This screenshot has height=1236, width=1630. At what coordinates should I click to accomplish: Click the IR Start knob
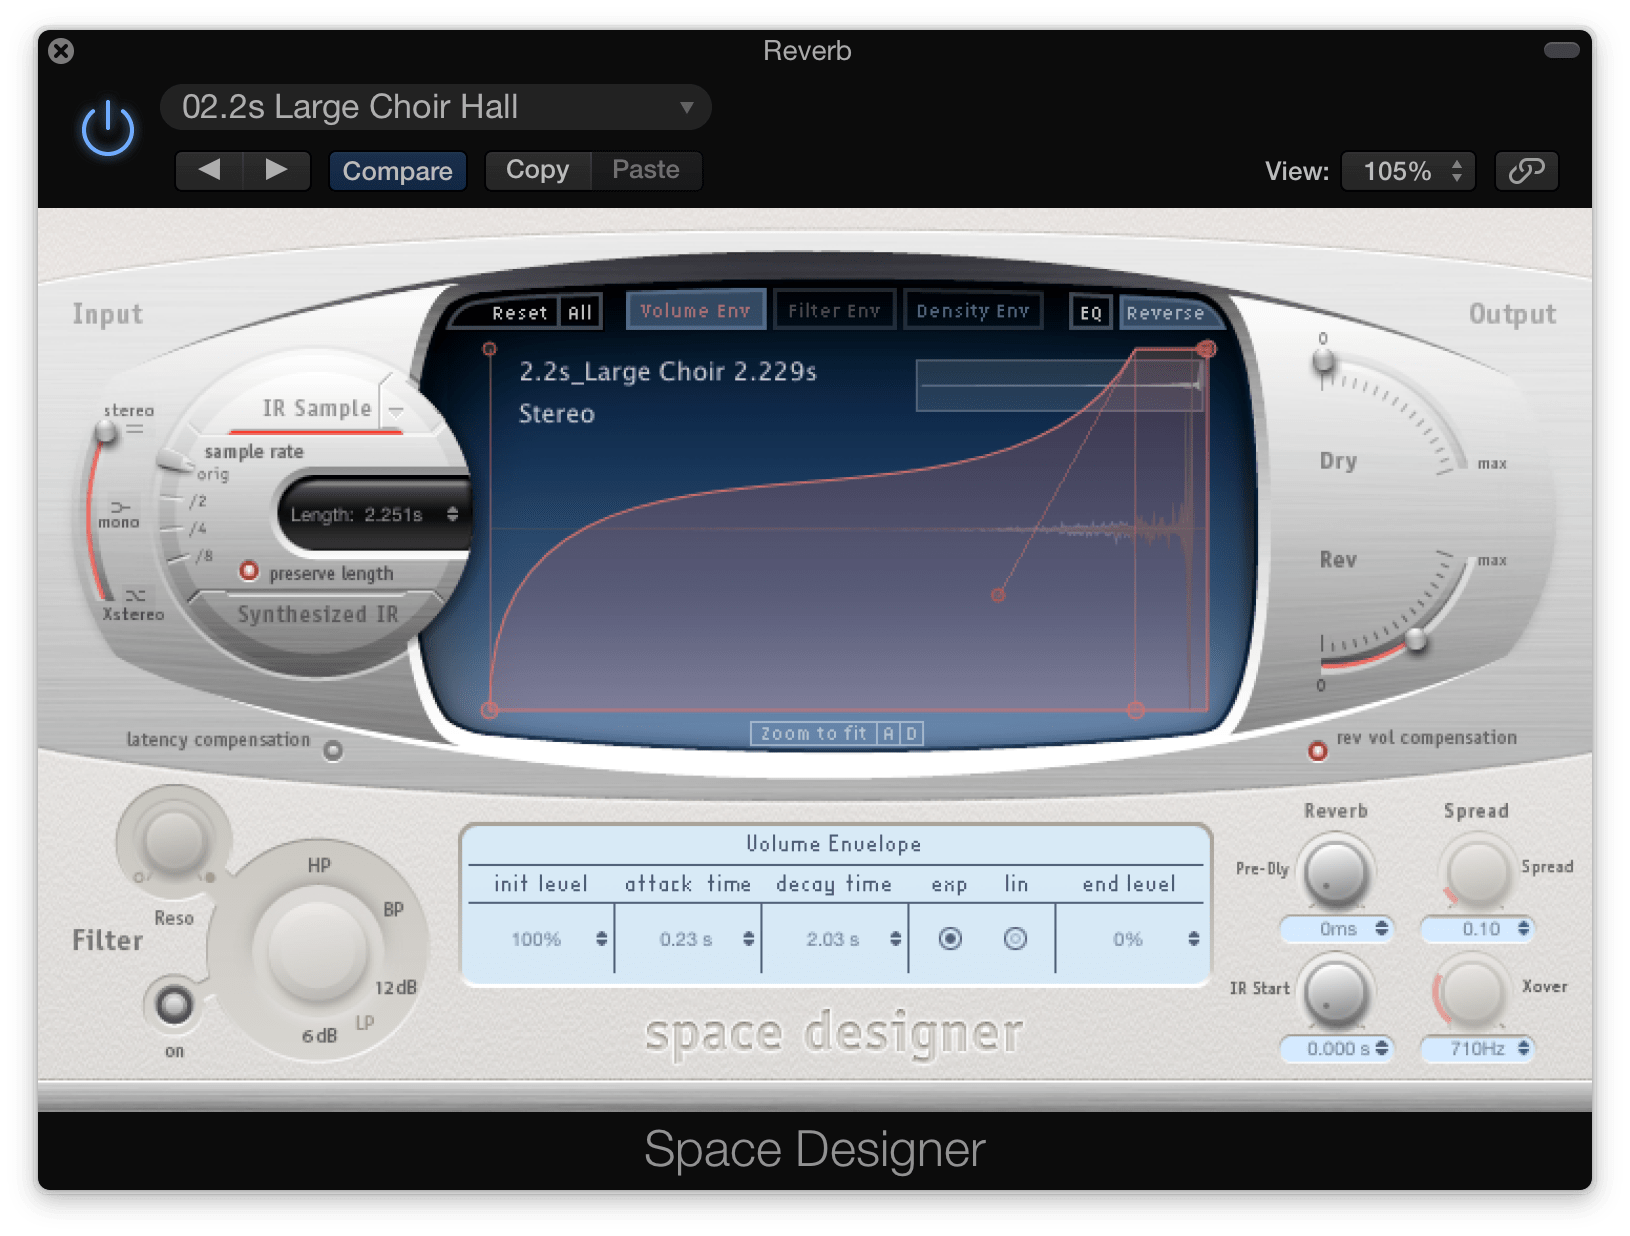(1335, 993)
